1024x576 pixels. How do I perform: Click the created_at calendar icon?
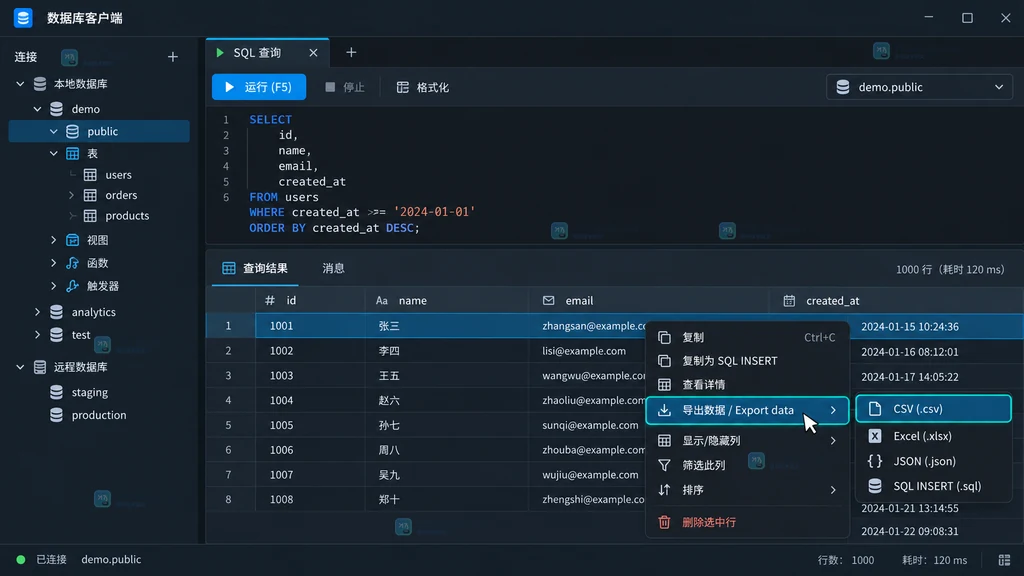(789, 300)
